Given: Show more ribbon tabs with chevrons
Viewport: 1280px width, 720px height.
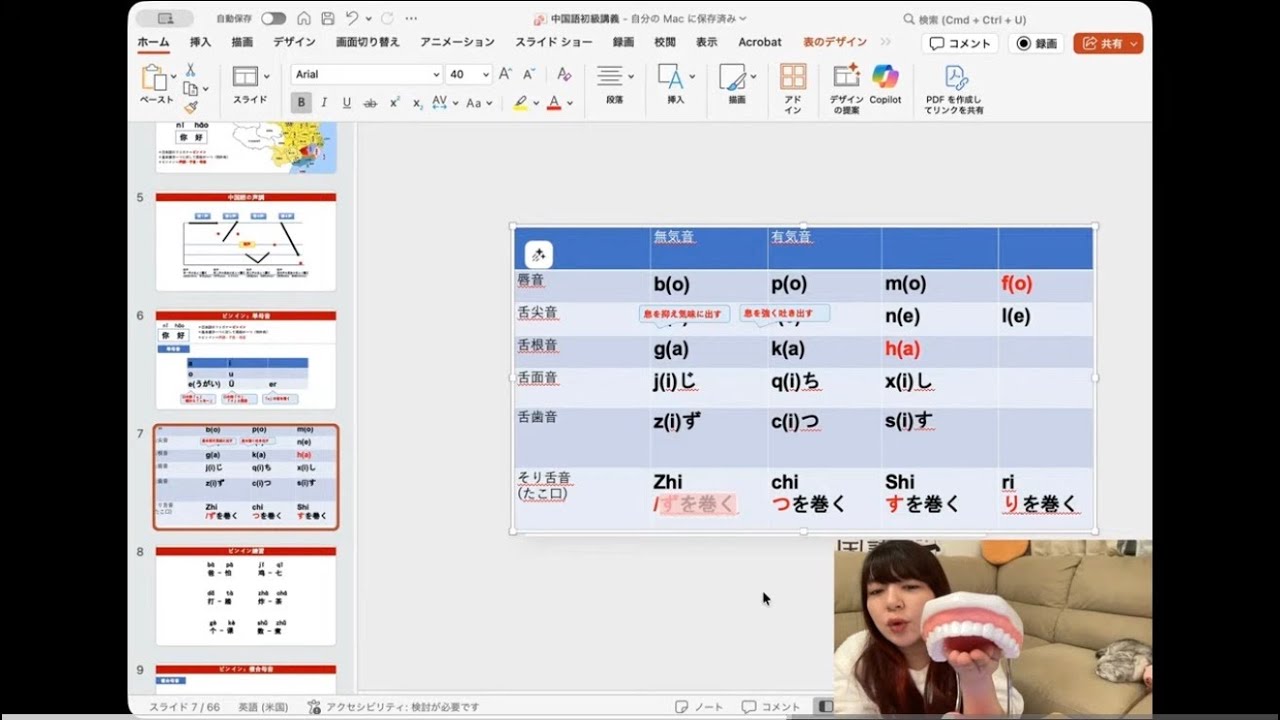Looking at the screenshot, I should click(885, 42).
